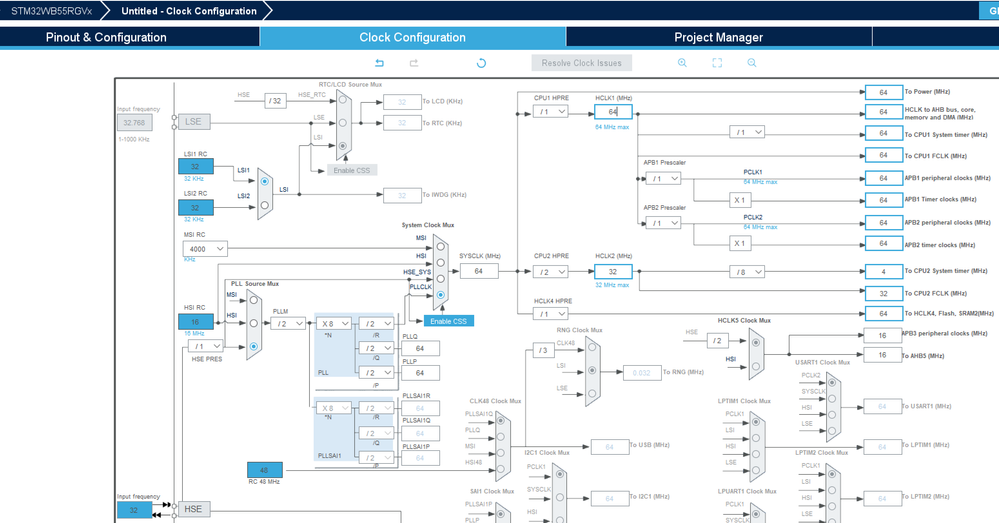999x523 pixels.
Task: Switch to Clock Configuration tab
Action: point(412,37)
